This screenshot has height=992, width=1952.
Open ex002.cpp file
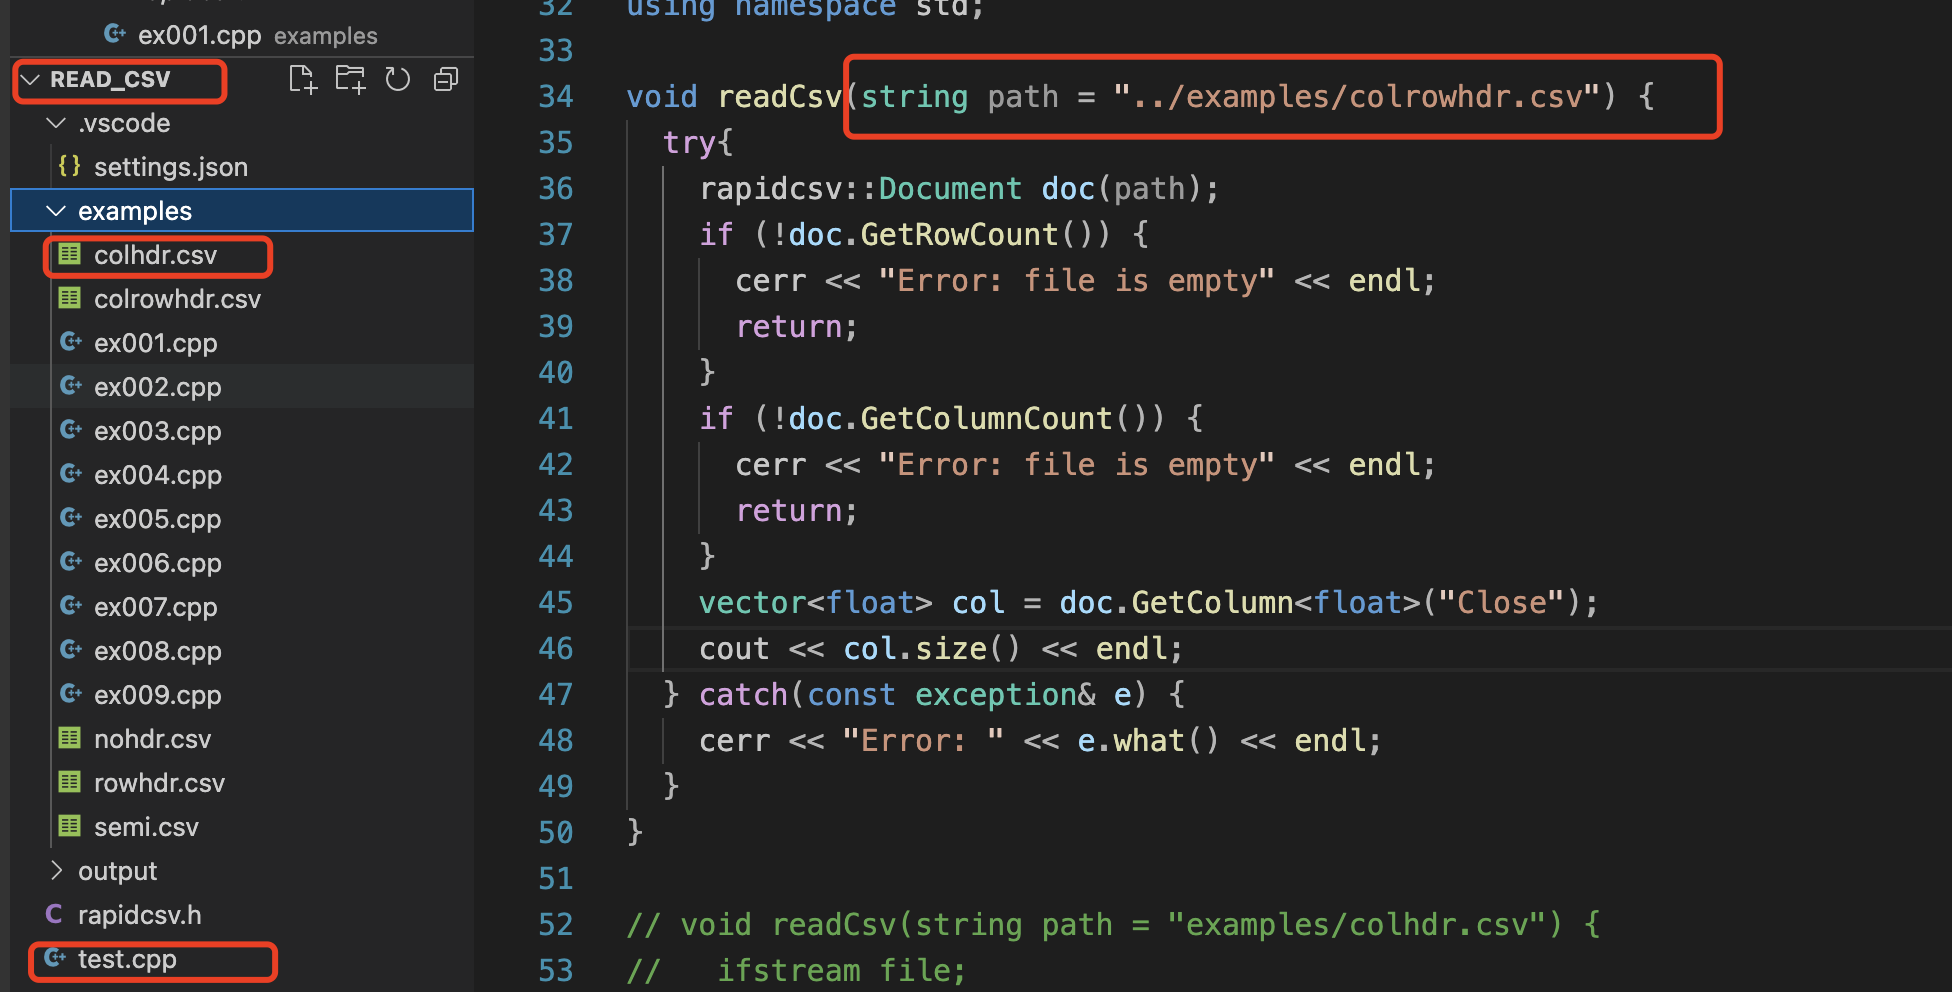(x=157, y=387)
